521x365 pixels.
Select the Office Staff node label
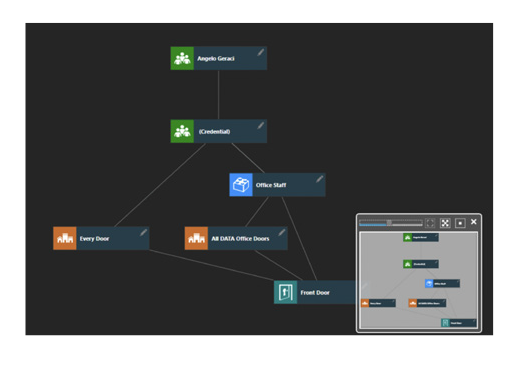(271, 185)
